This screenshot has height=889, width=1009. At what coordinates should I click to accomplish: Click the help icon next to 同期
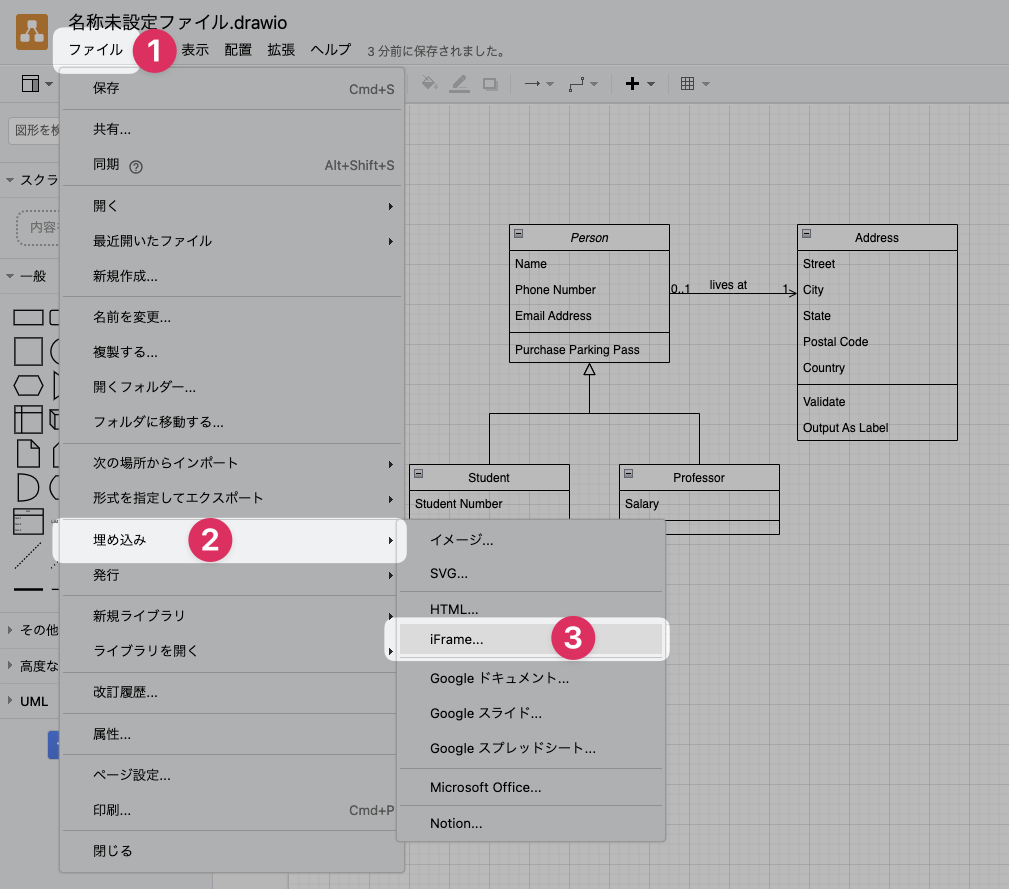click(x=136, y=166)
